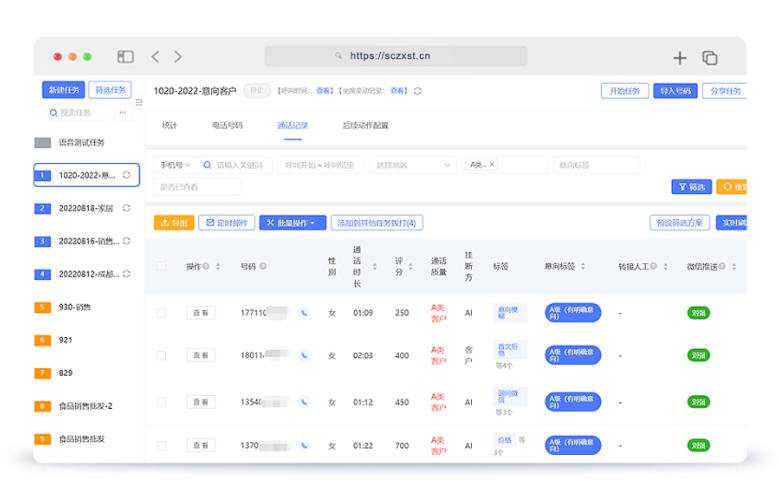Click the refresh icon next to 20220818 task
780x480 pixels.
(x=127, y=208)
